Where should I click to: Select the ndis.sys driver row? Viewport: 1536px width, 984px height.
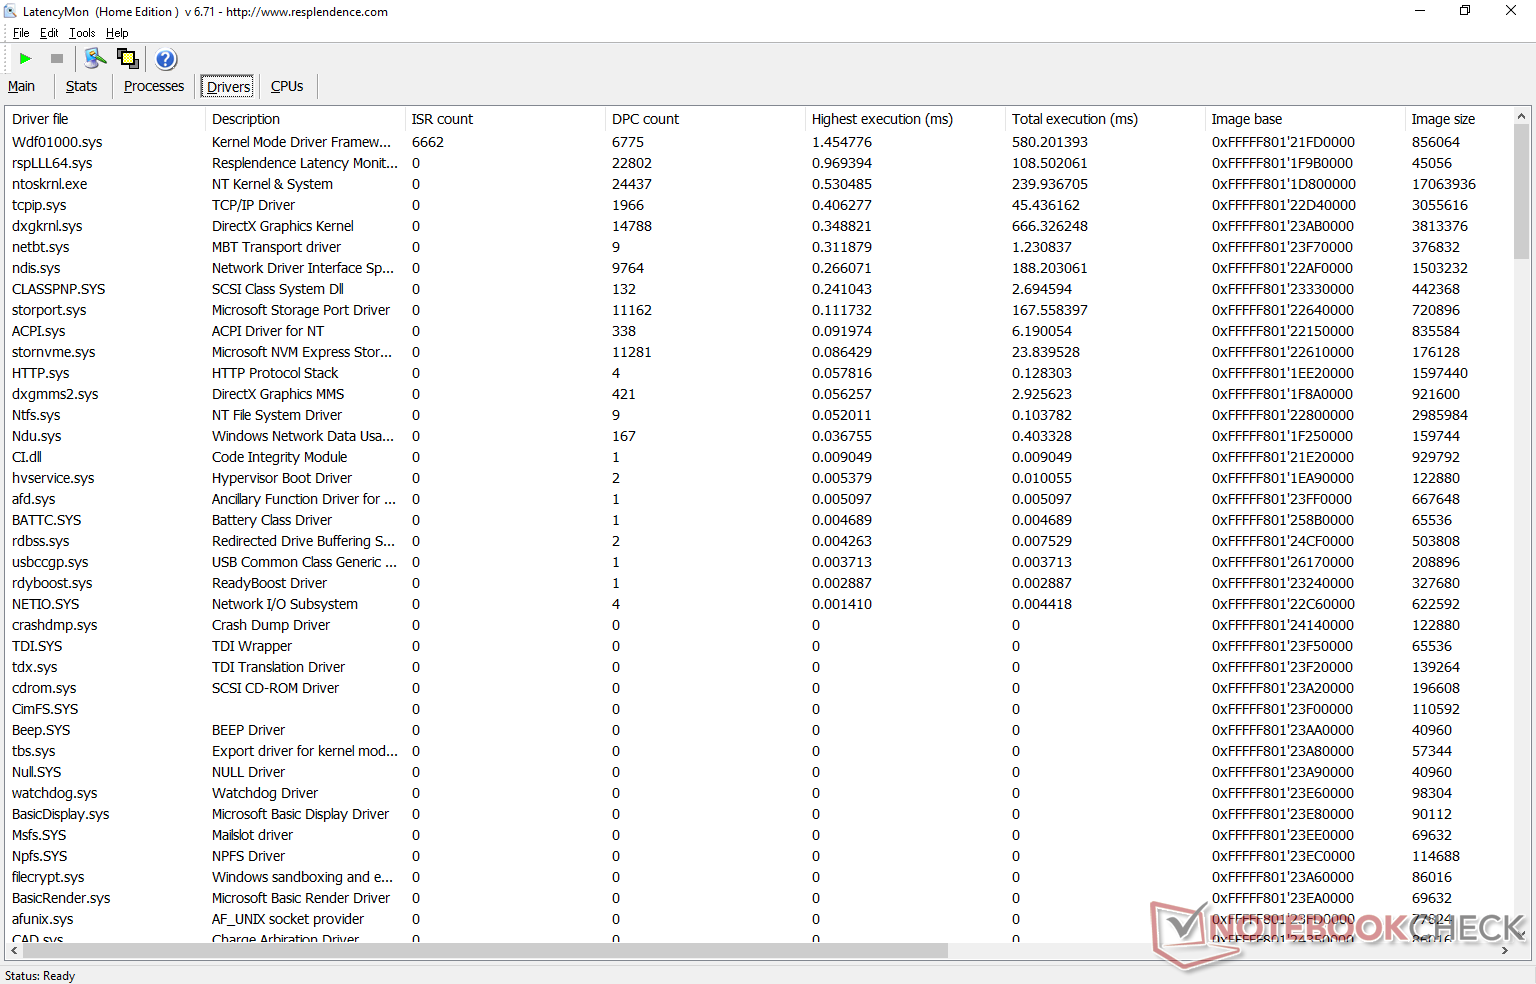[x=758, y=268]
